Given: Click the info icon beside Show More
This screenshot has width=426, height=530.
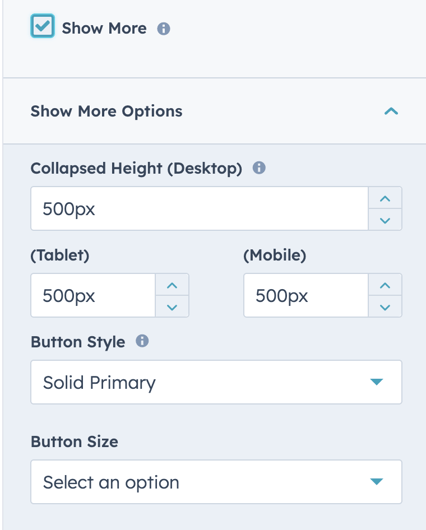Looking at the screenshot, I should pyautogui.click(x=164, y=29).
